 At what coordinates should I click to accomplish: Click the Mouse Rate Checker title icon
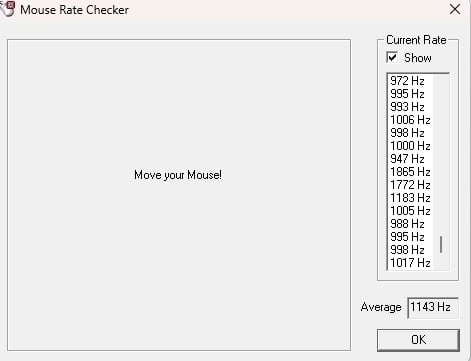pyautogui.click(x=8, y=8)
